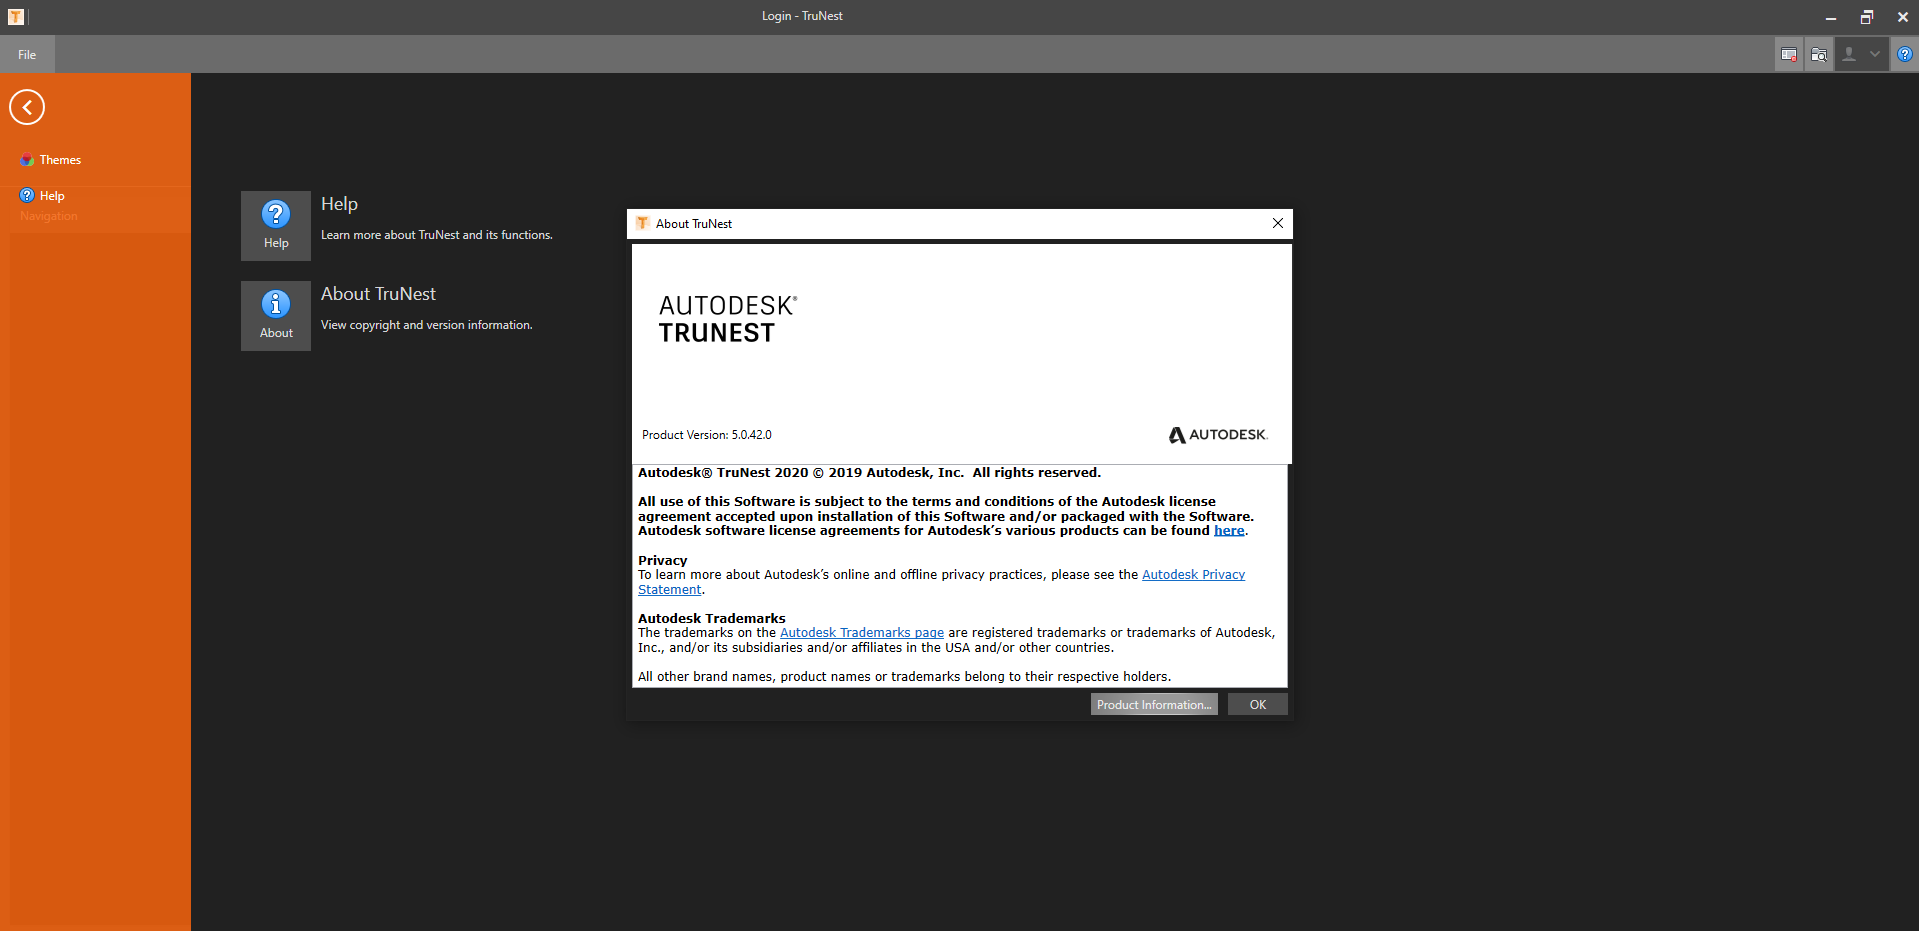Click the user profile silhouette icon

[1849, 55]
